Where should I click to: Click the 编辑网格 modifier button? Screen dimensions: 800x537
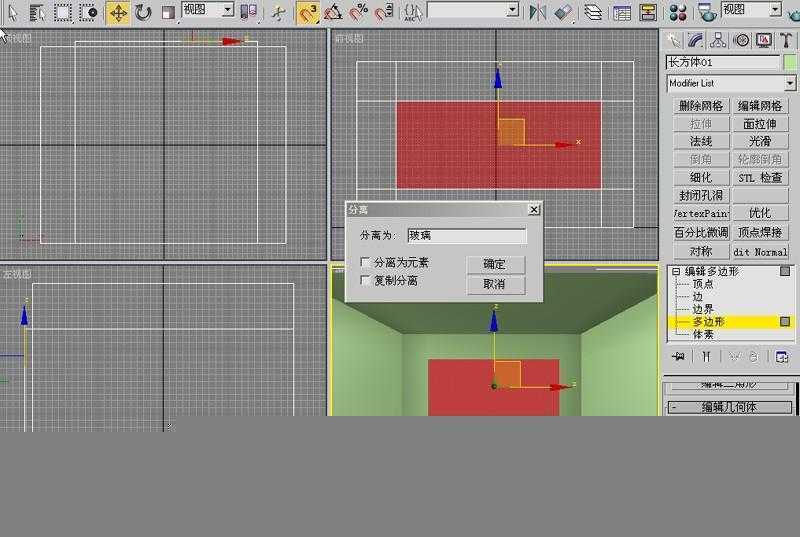760,106
